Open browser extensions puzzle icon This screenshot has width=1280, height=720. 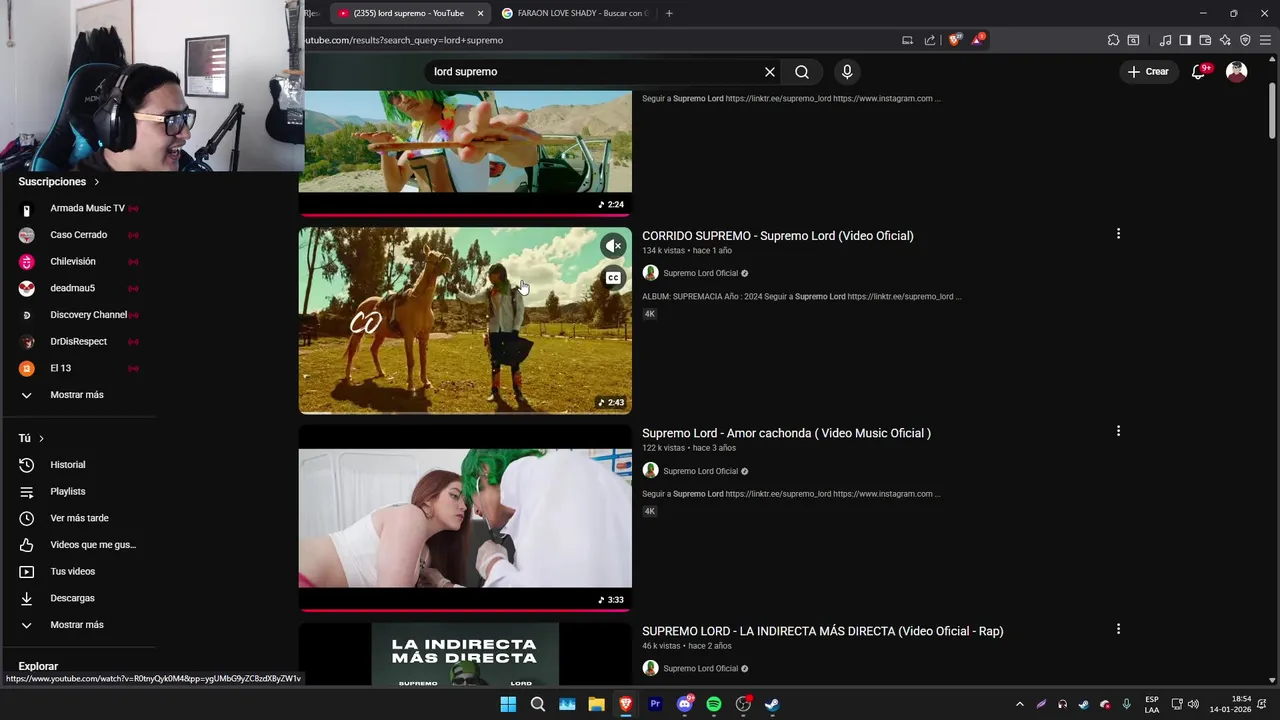1113,40
